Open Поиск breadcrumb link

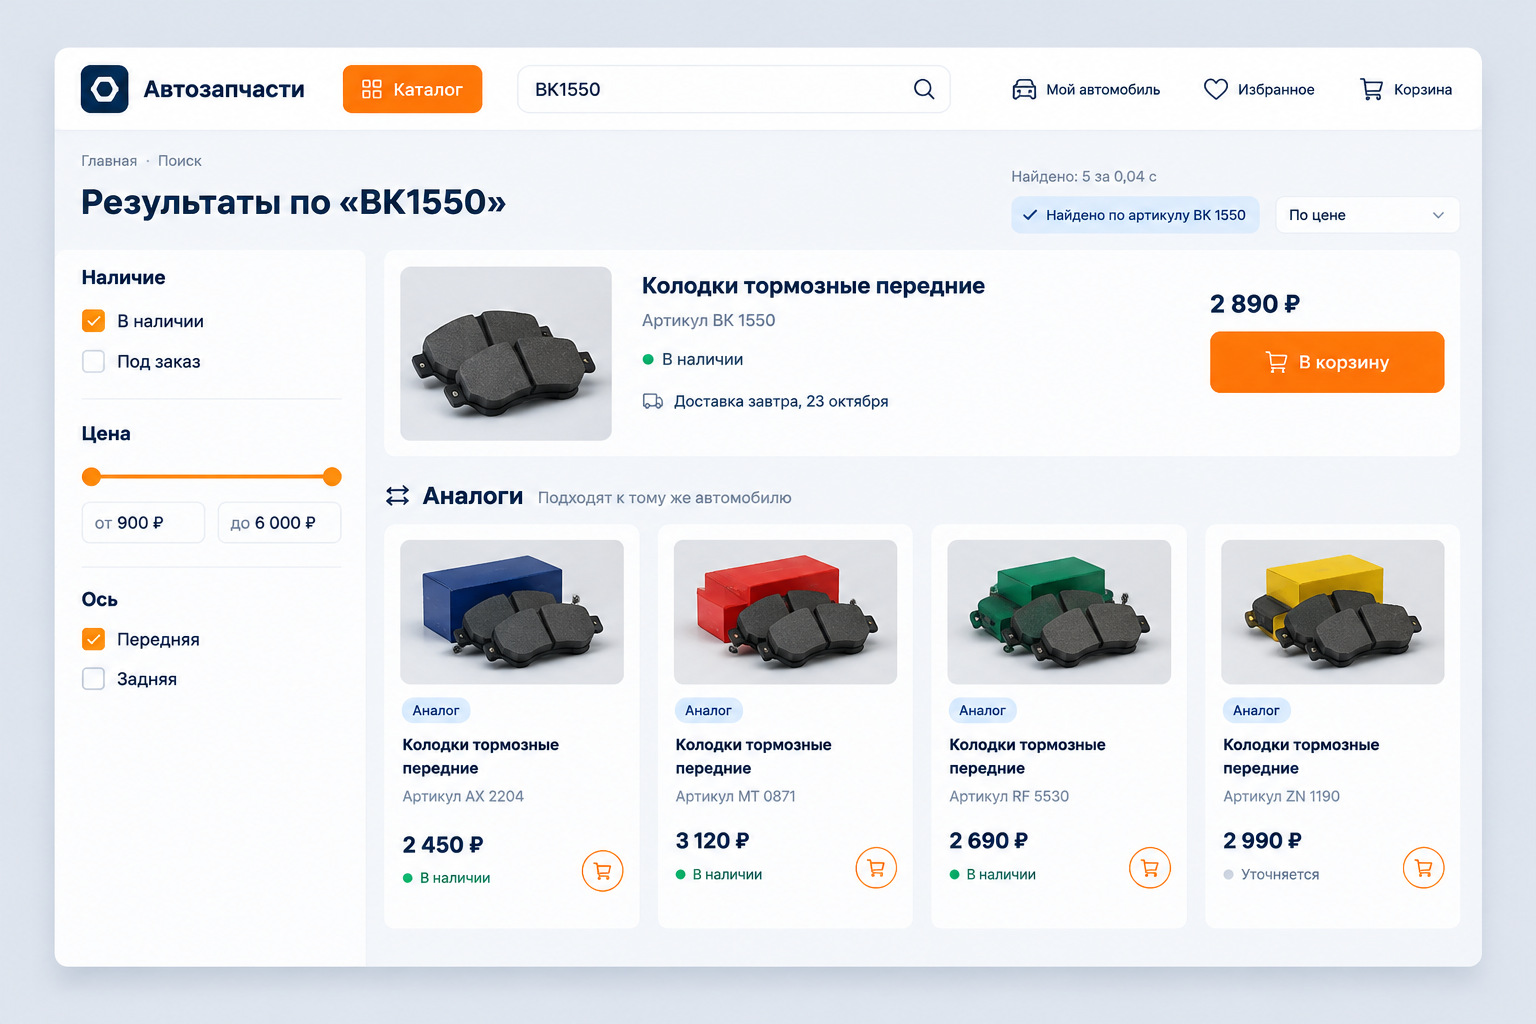click(x=180, y=161)
